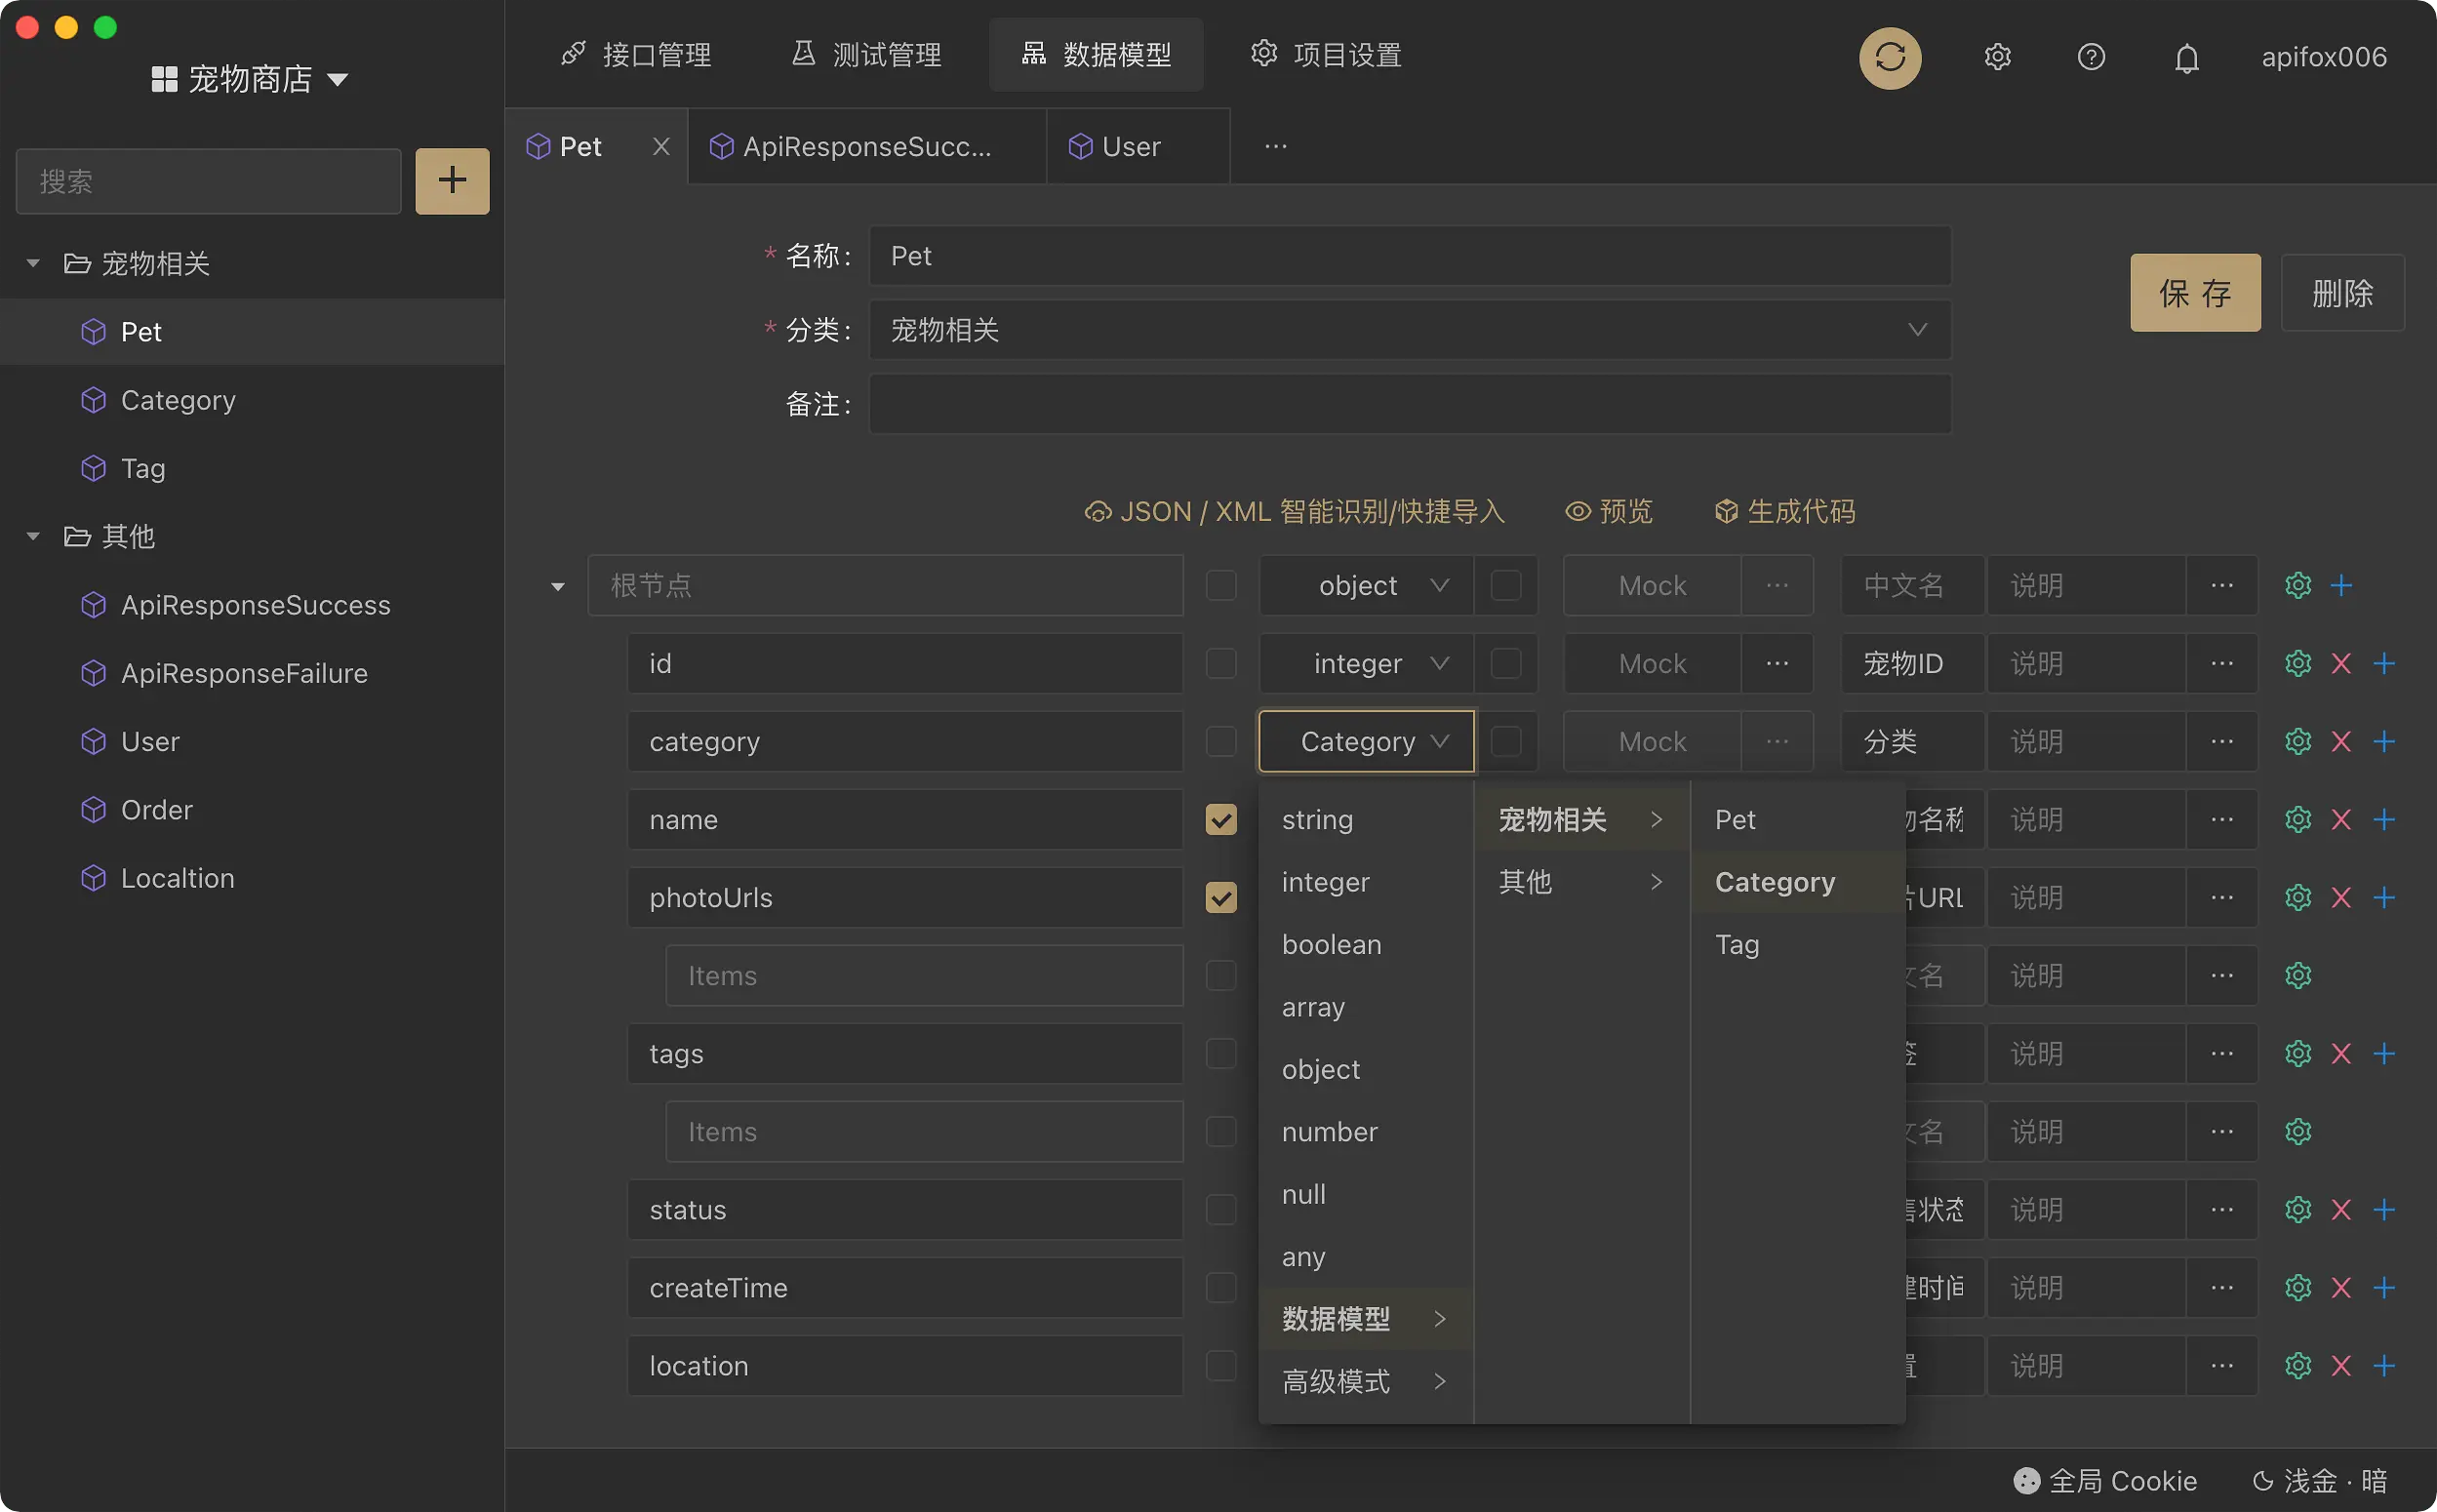Viewport: 2437px width, 1512px height.
Task: Select Tag from the model type menu
Action: click(1738, 944)
